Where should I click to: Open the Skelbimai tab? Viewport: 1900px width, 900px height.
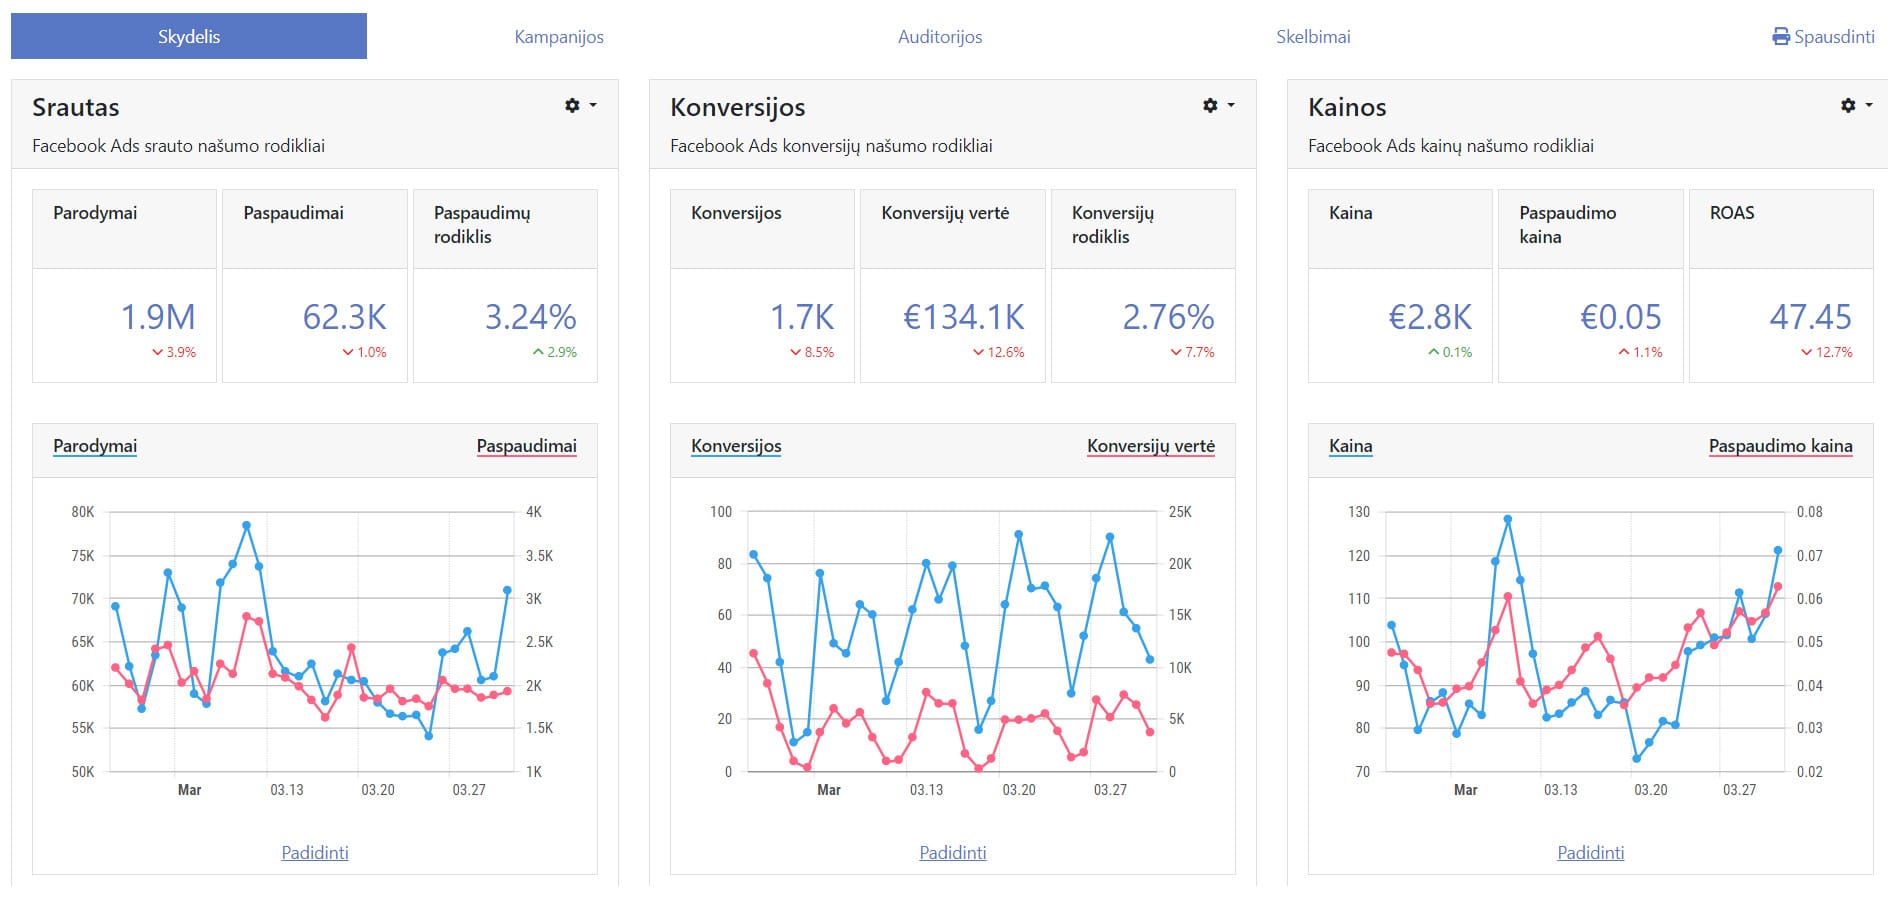pyautogui.click(x=1313, y=36)
